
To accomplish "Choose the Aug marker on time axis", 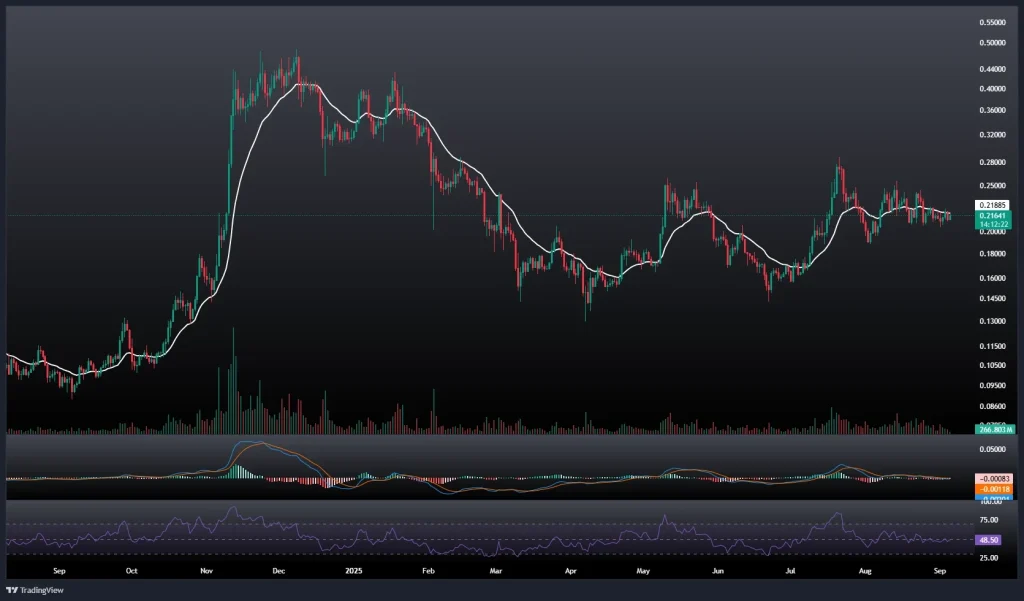I will (865, 571).
